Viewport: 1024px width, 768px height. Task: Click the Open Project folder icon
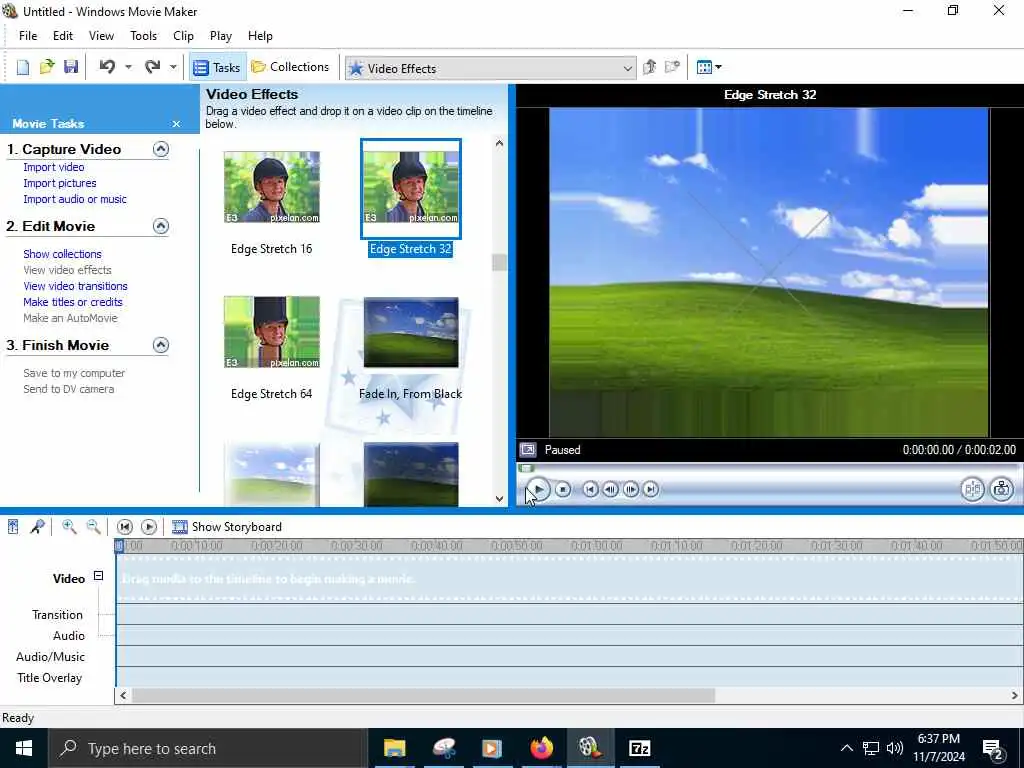[47, 67]
